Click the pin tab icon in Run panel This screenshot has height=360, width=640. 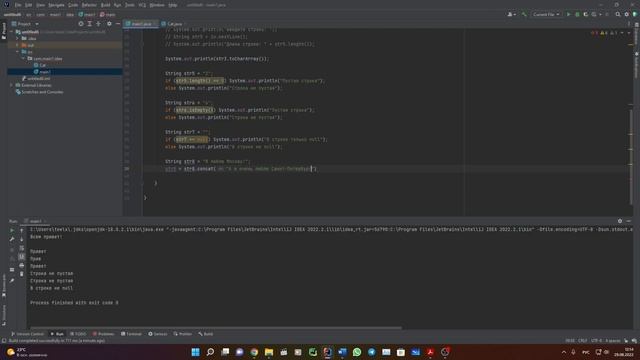[12, 281]
